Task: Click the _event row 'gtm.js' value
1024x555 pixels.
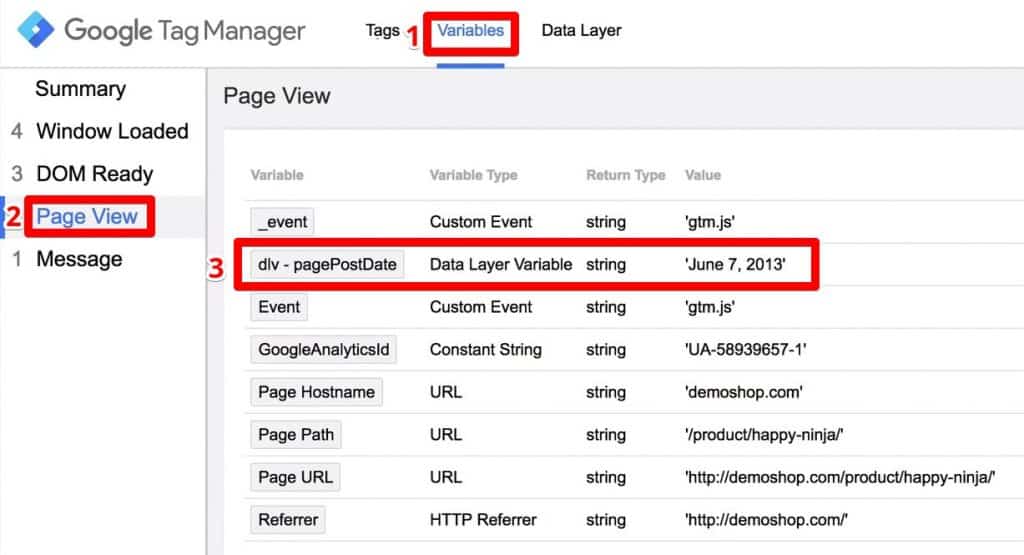Action: click(710, 222)
